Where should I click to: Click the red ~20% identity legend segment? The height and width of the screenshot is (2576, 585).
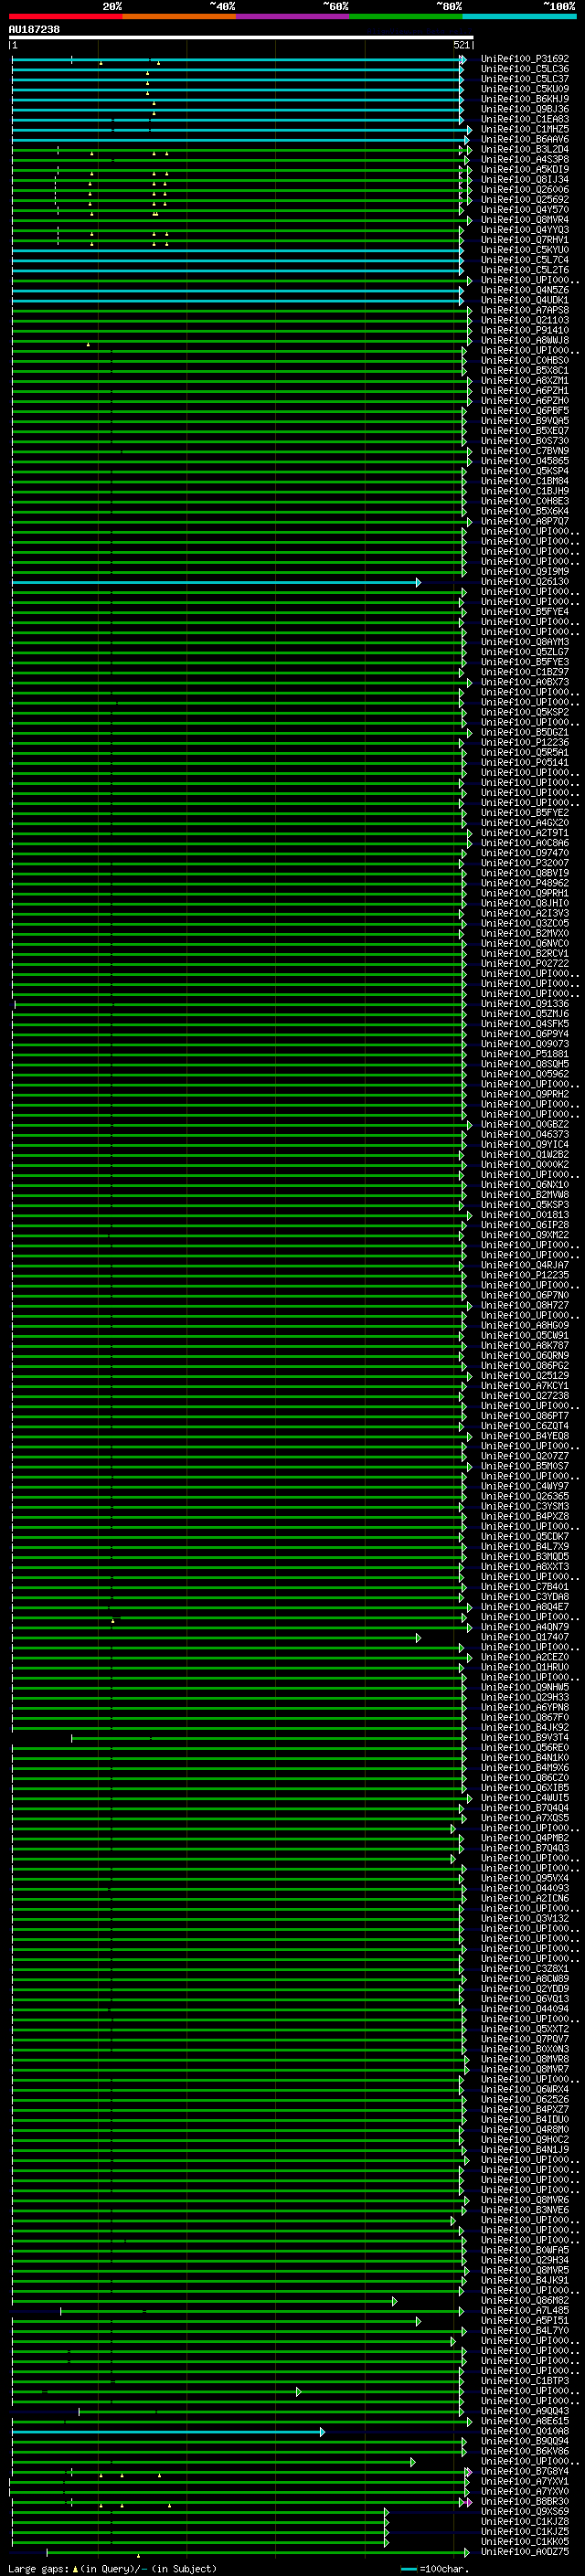[x=65, y=17]
